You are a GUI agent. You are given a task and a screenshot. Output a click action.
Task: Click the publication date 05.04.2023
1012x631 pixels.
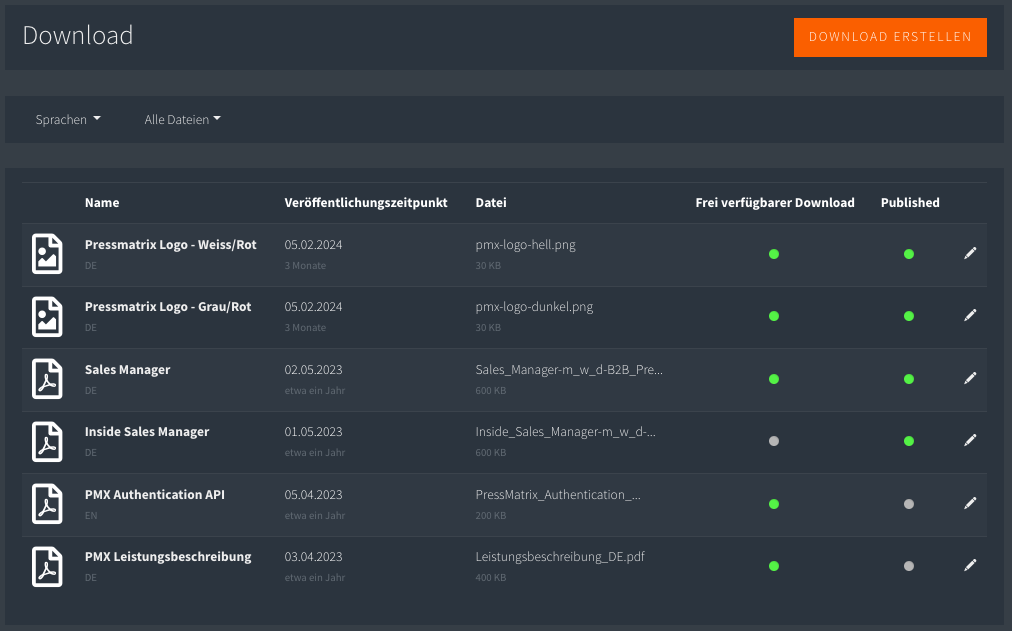(313, 495)
